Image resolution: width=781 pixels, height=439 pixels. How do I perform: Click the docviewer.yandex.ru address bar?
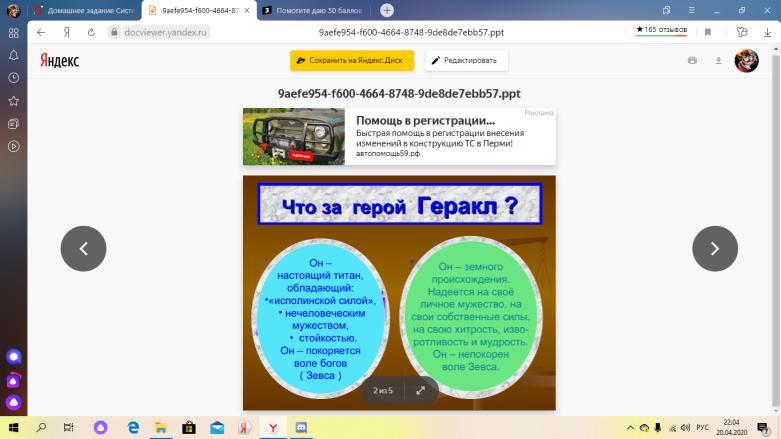coord(160,32)
